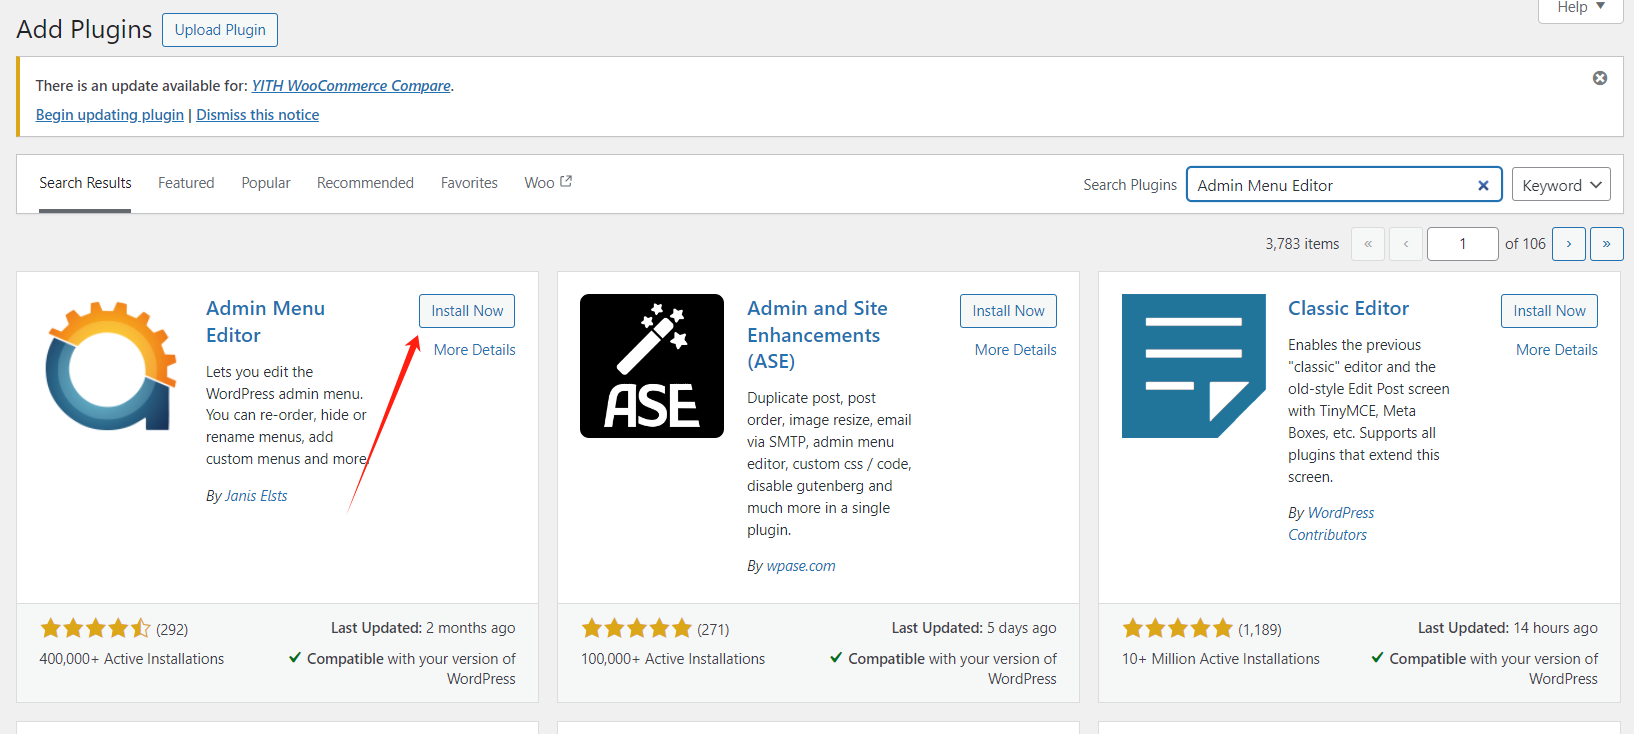Go to next page of results
This screenshot has width=1634, height=734.
(1568, 244)
